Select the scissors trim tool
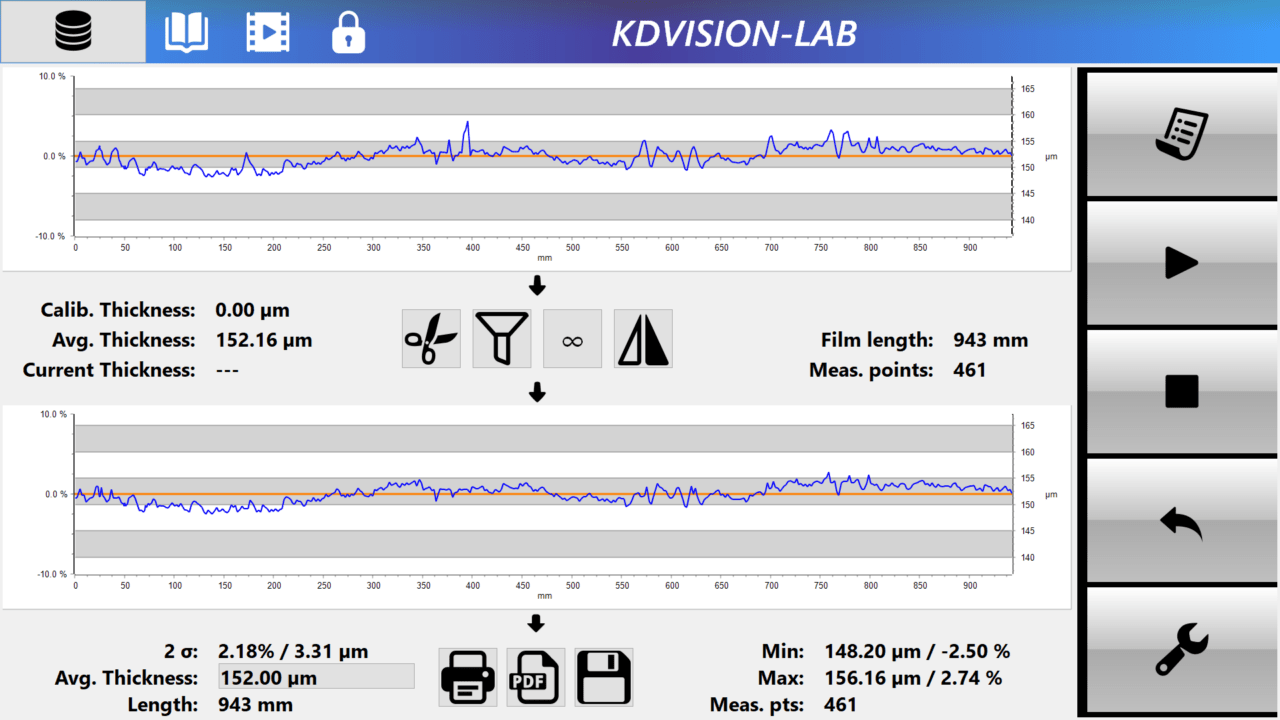1280x720 pixels. 431,338
